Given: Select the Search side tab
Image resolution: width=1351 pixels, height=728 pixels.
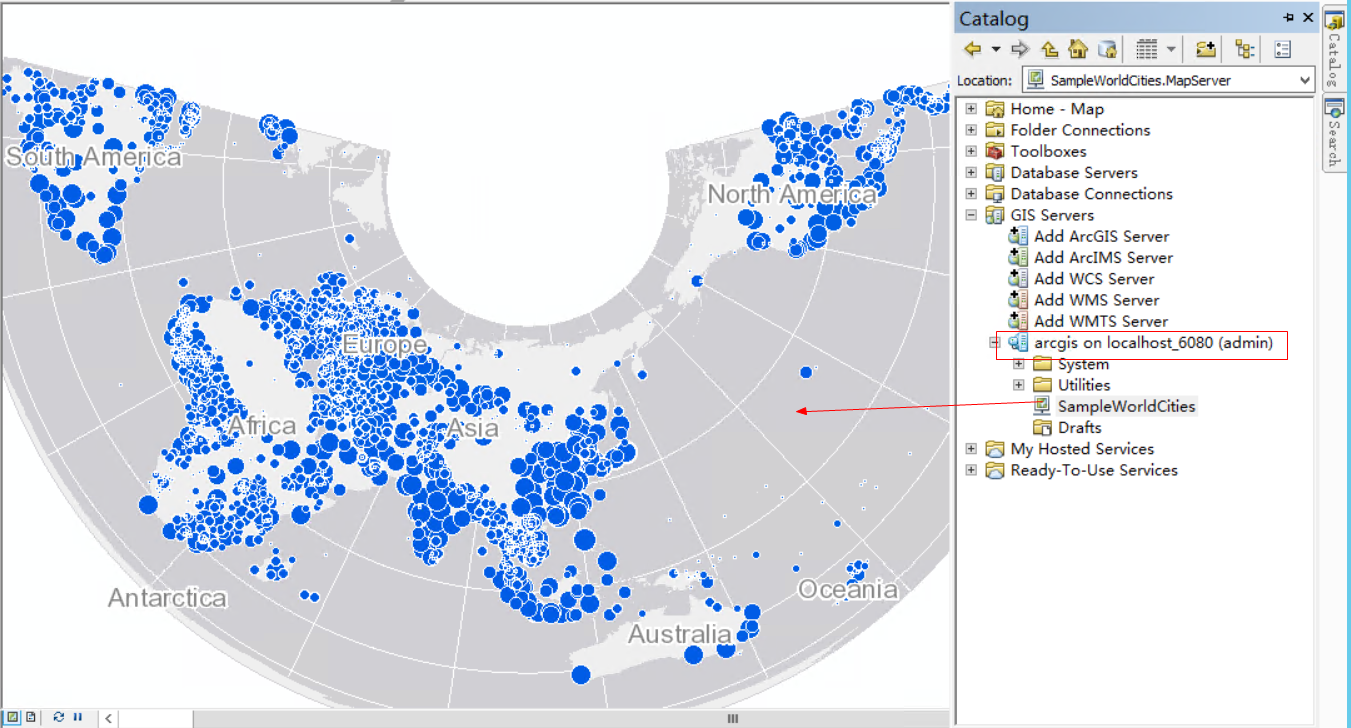Looking at the screenshot, I should tap(1333, 132).
